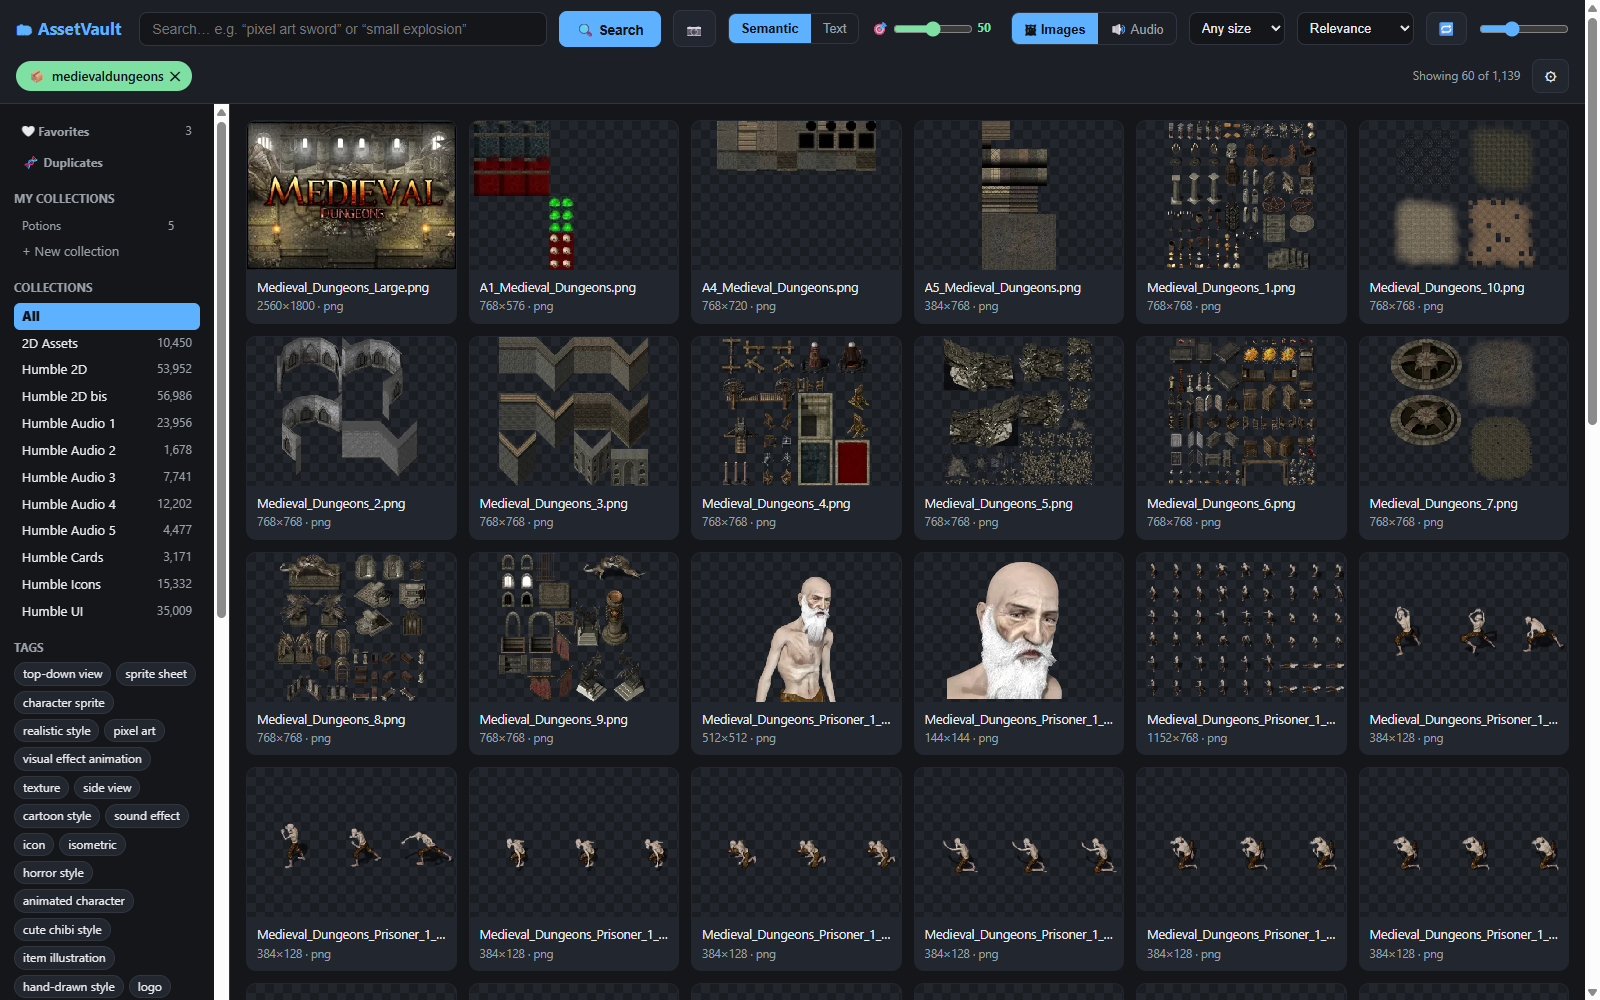Filter by the sprite sheet tag
Viewport: 1600px width, 1000px height.
pos(156,674)
